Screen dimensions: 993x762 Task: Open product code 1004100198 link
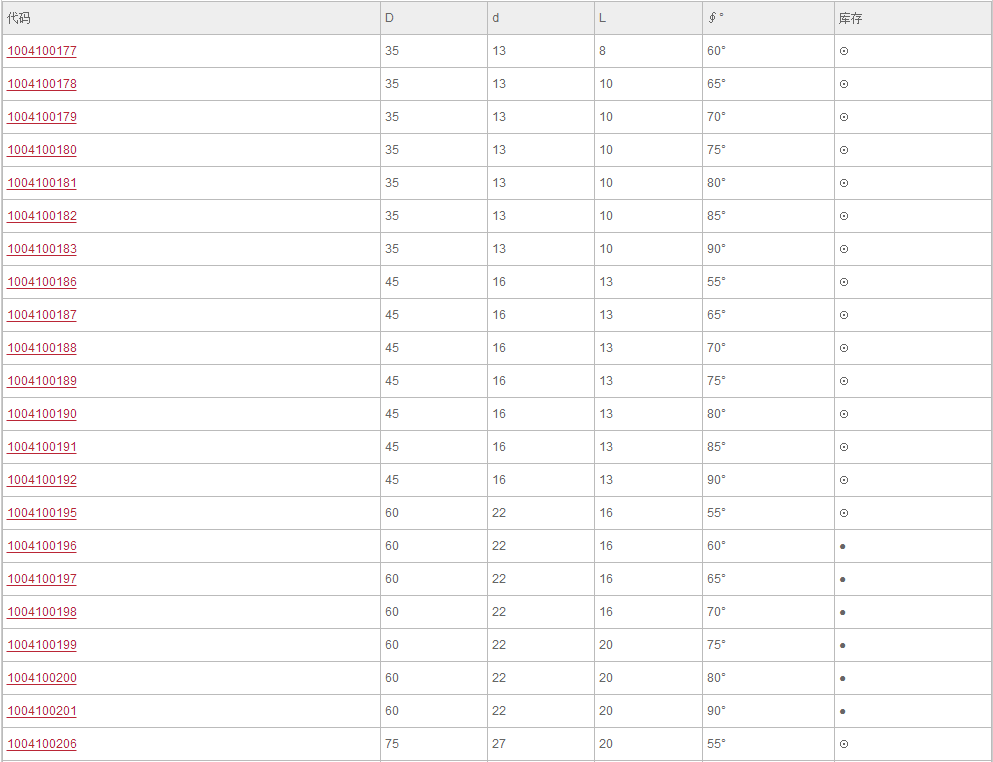click(42, 611)
